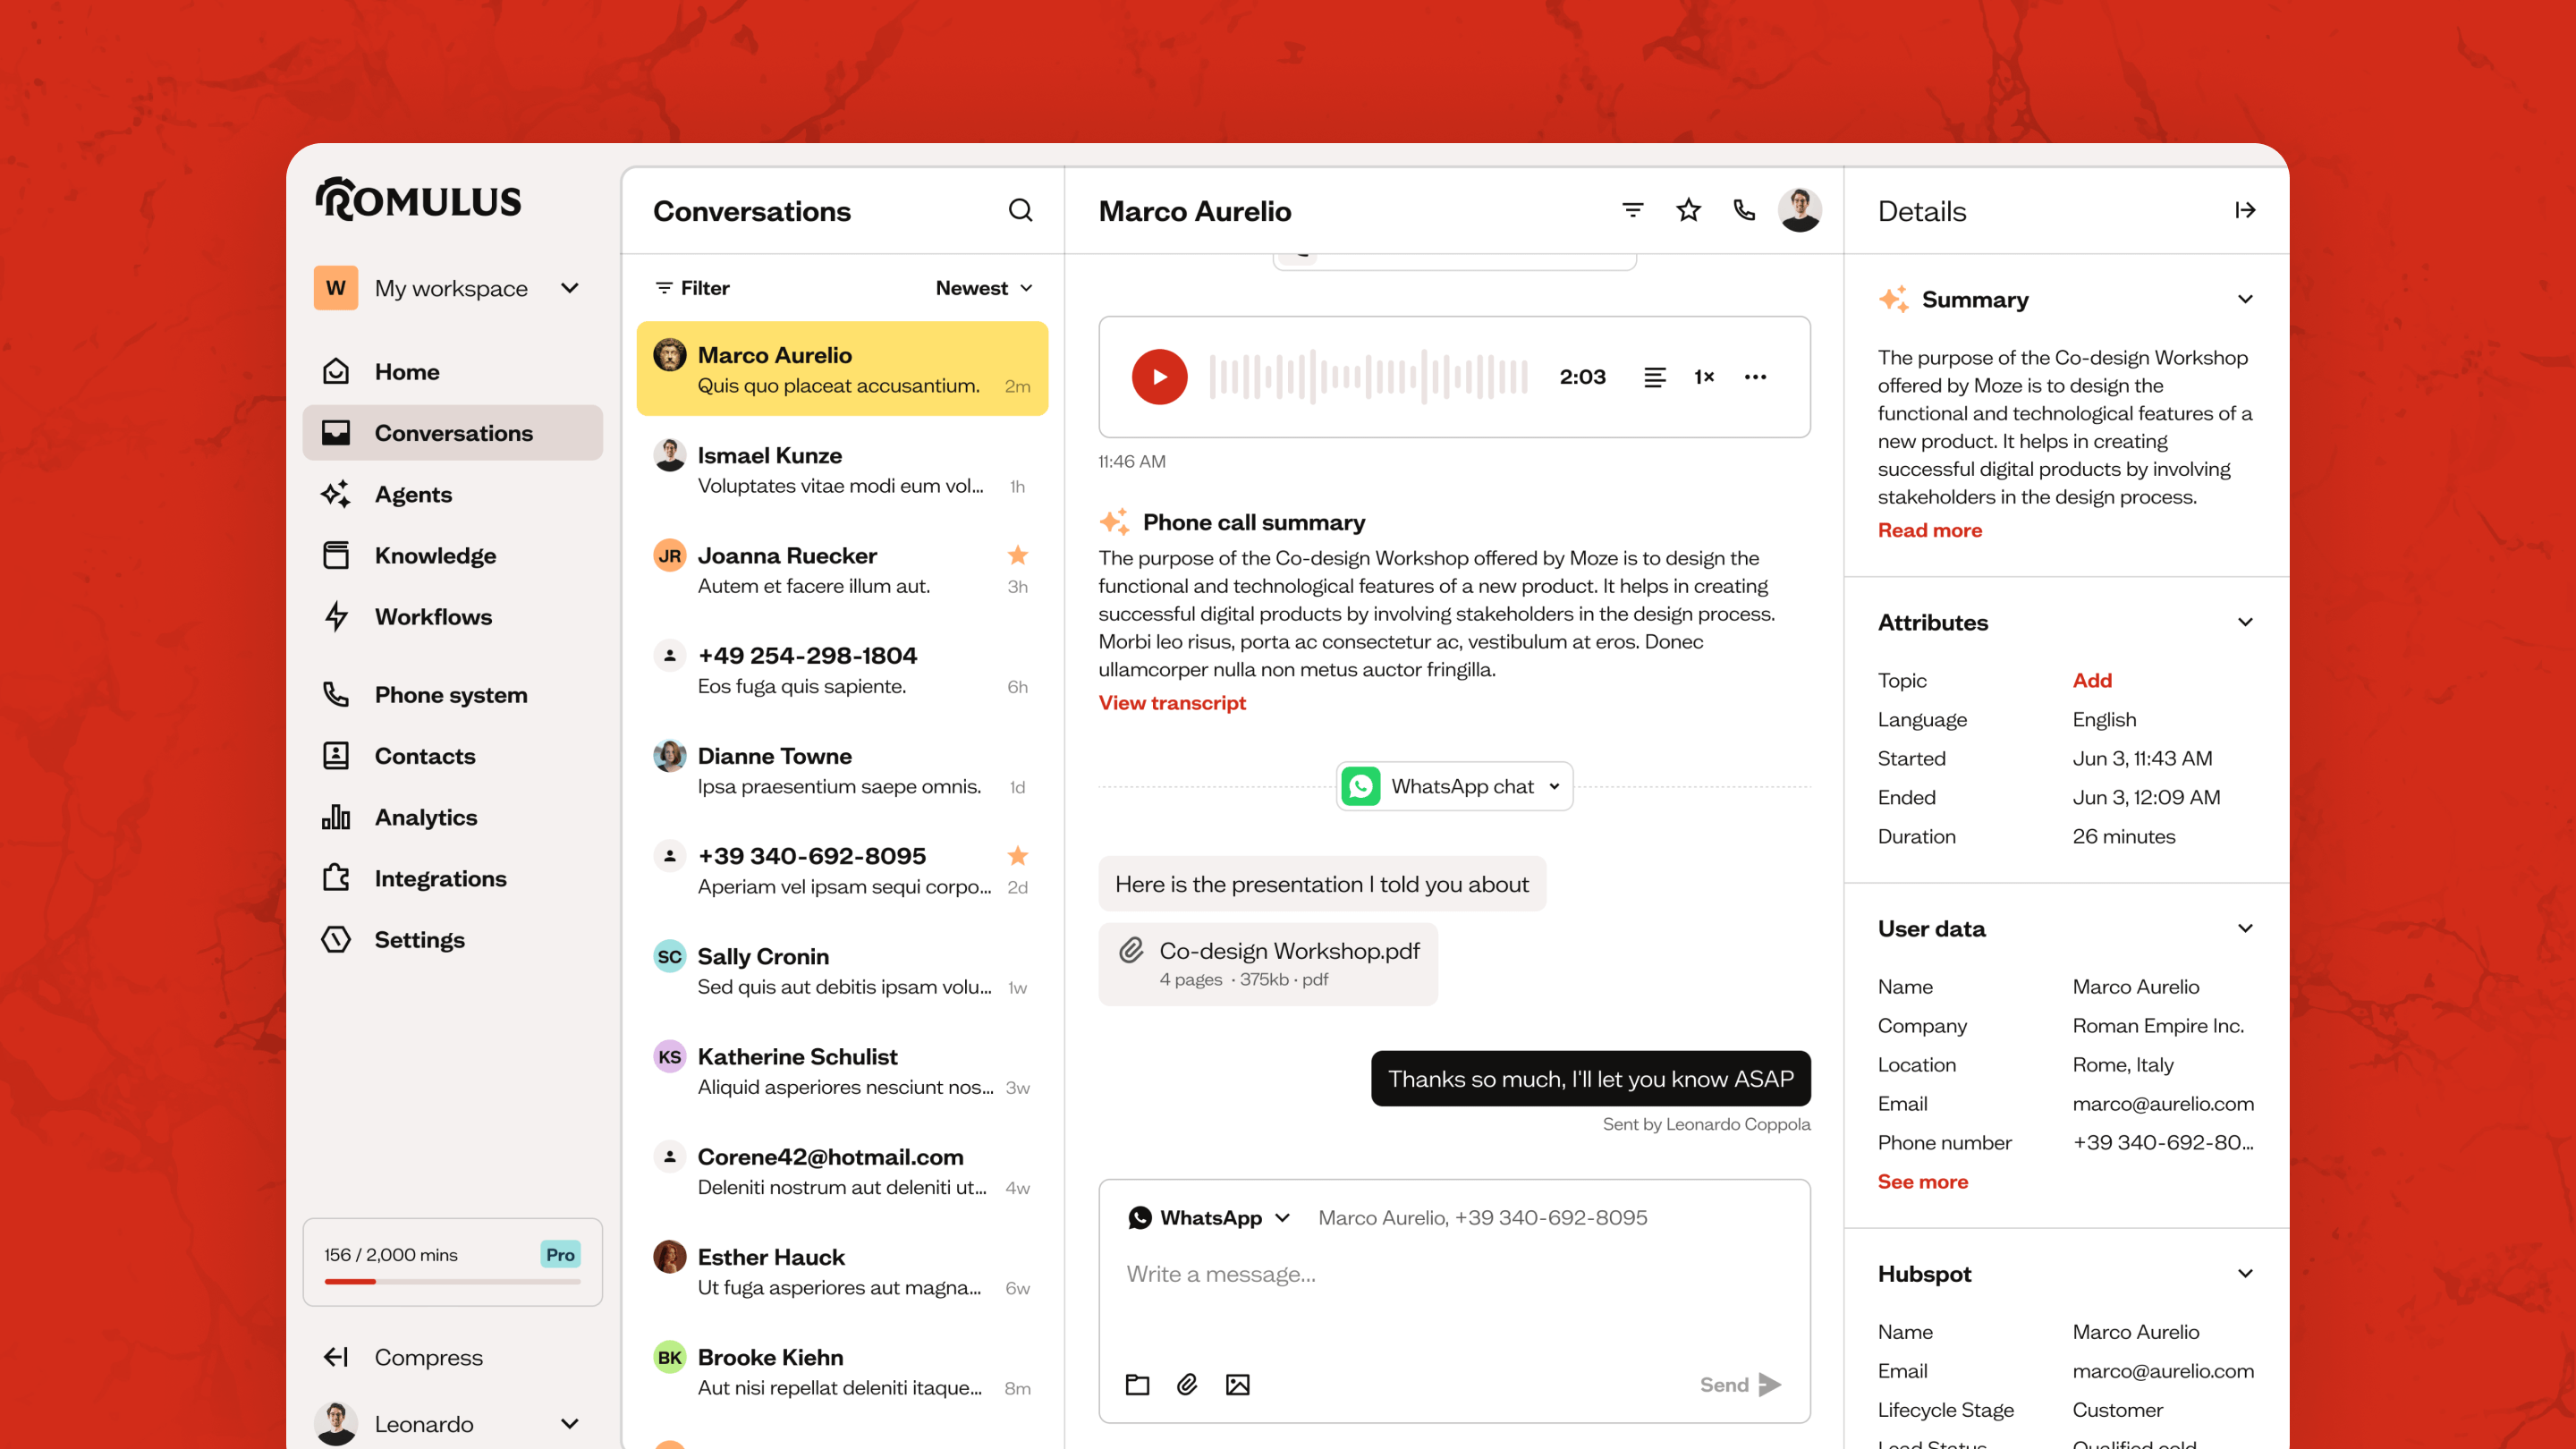Open conversation search with magnifier icon

[x=1021, y=210]
